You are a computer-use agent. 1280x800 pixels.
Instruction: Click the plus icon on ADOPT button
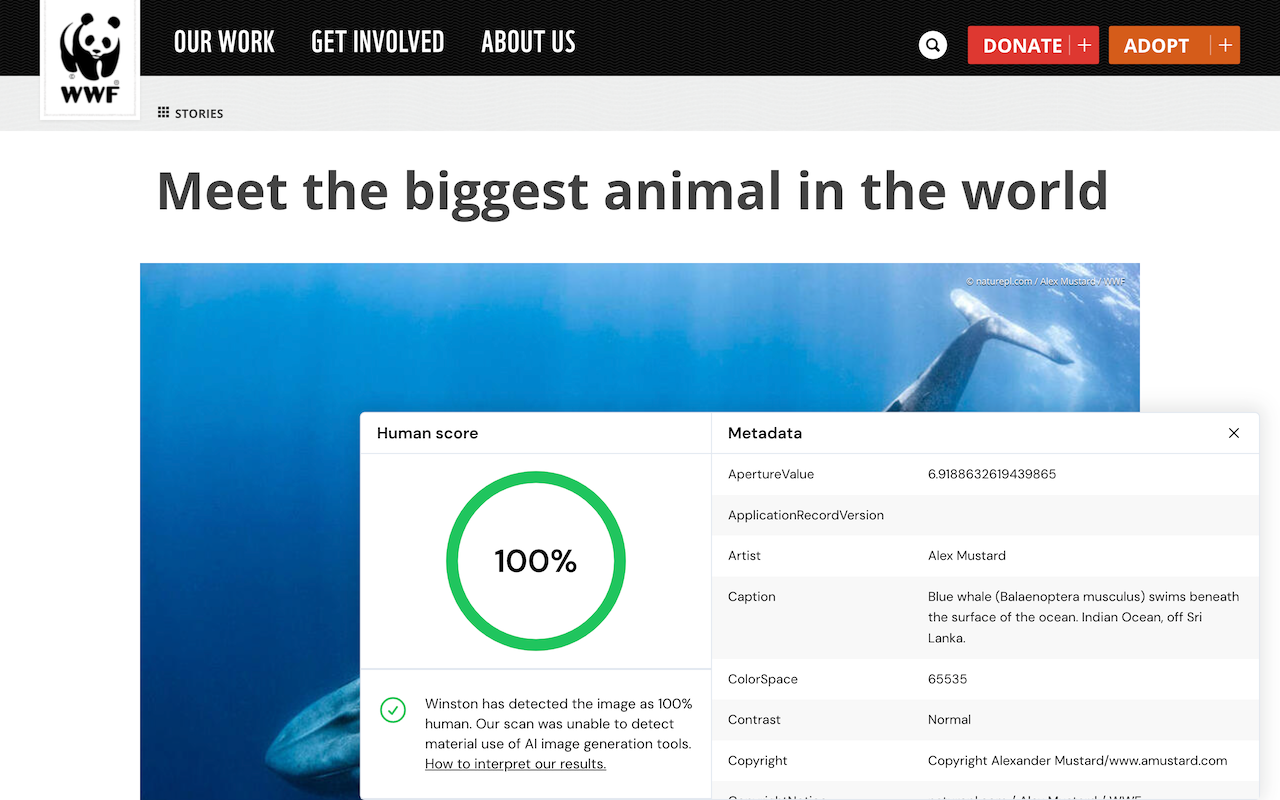pos(1225,45)
